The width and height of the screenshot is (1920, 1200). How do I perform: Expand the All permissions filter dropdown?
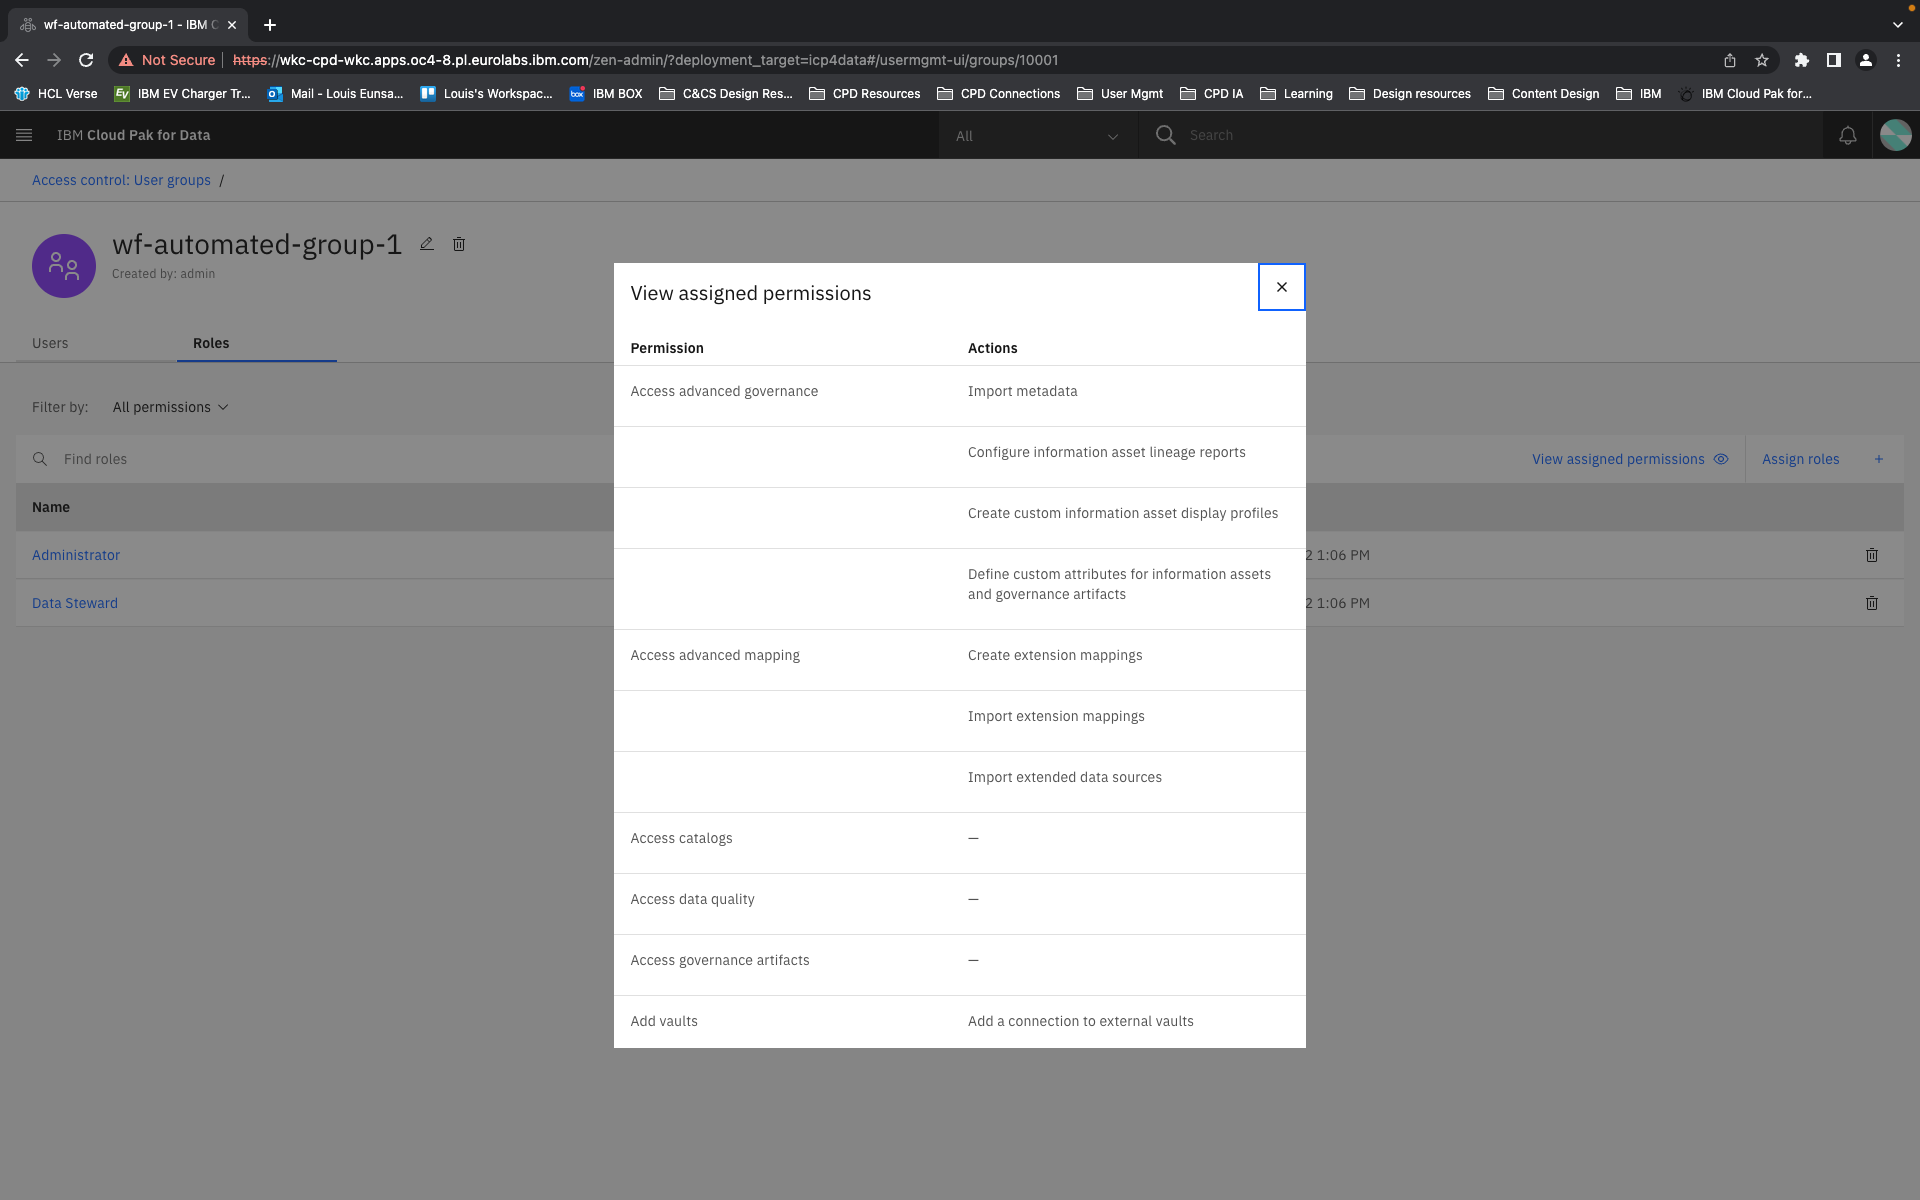171,407
